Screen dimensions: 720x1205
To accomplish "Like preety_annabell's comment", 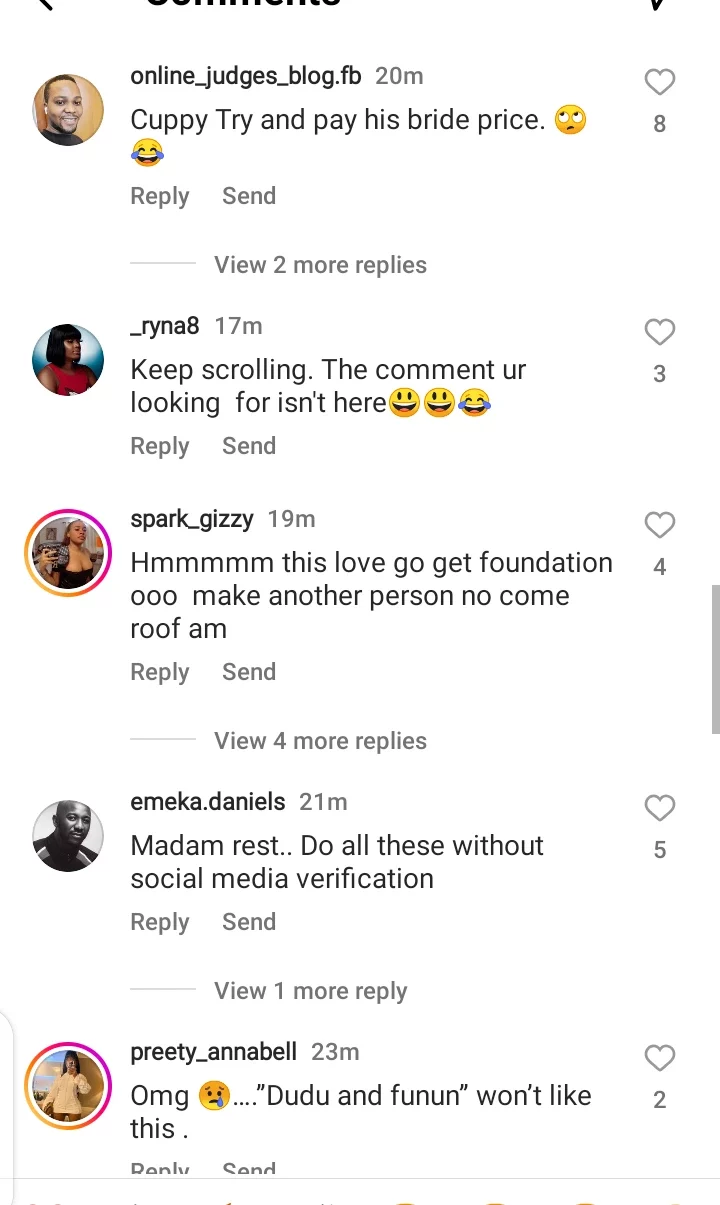I will tap(659, 1058).
